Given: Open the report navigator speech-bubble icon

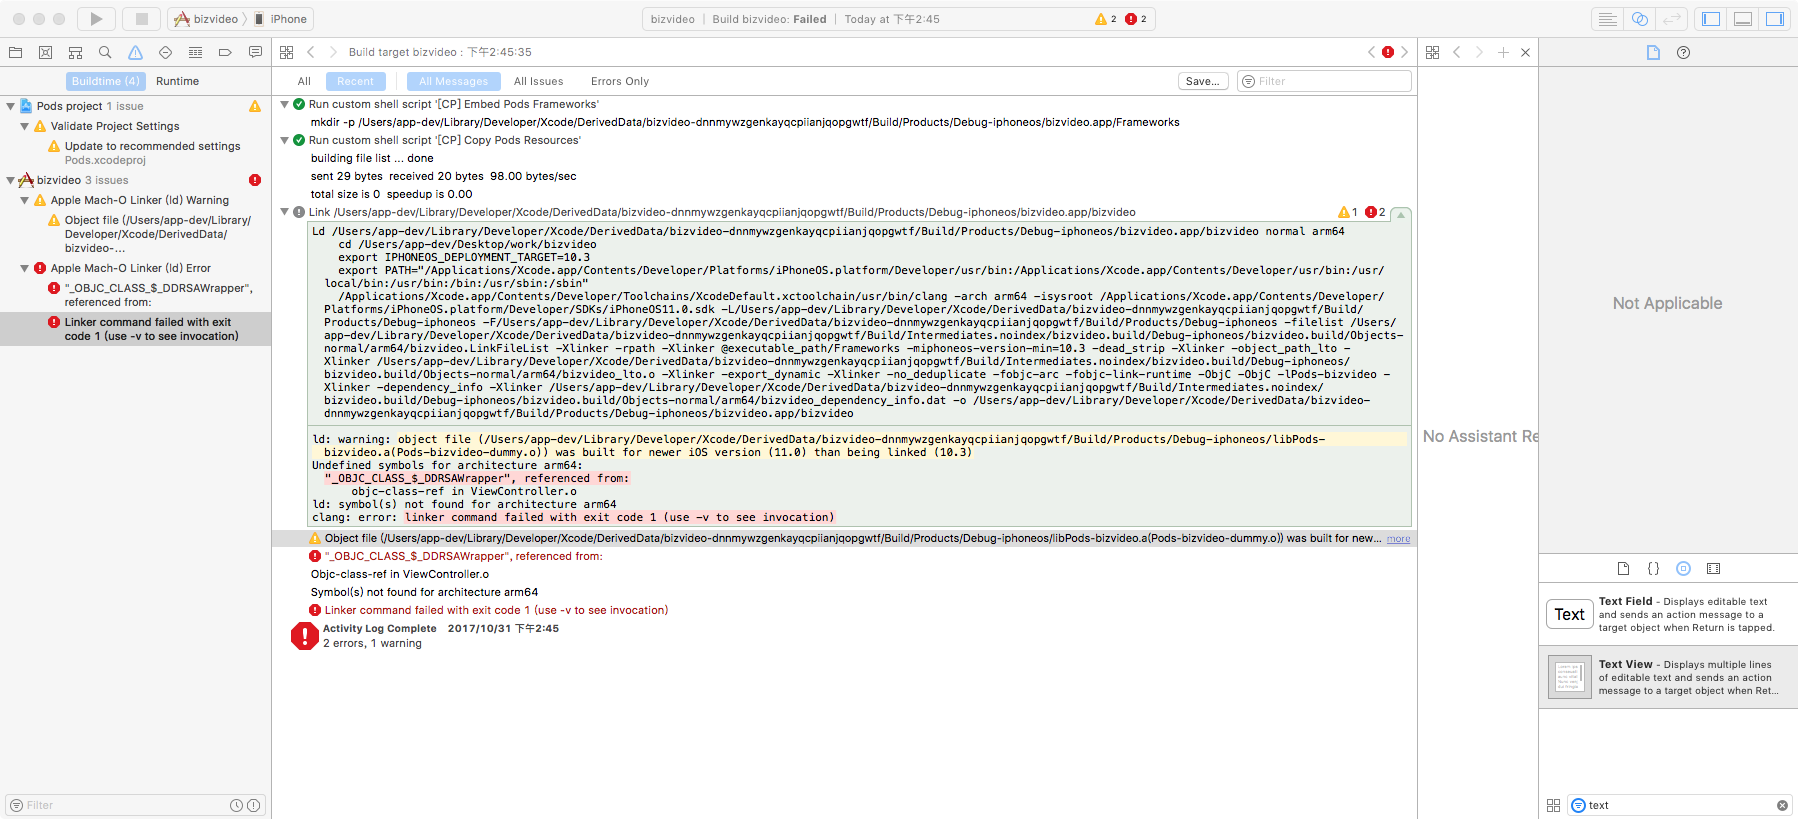Looking at the screenshot, I should [x=255, y=52].
